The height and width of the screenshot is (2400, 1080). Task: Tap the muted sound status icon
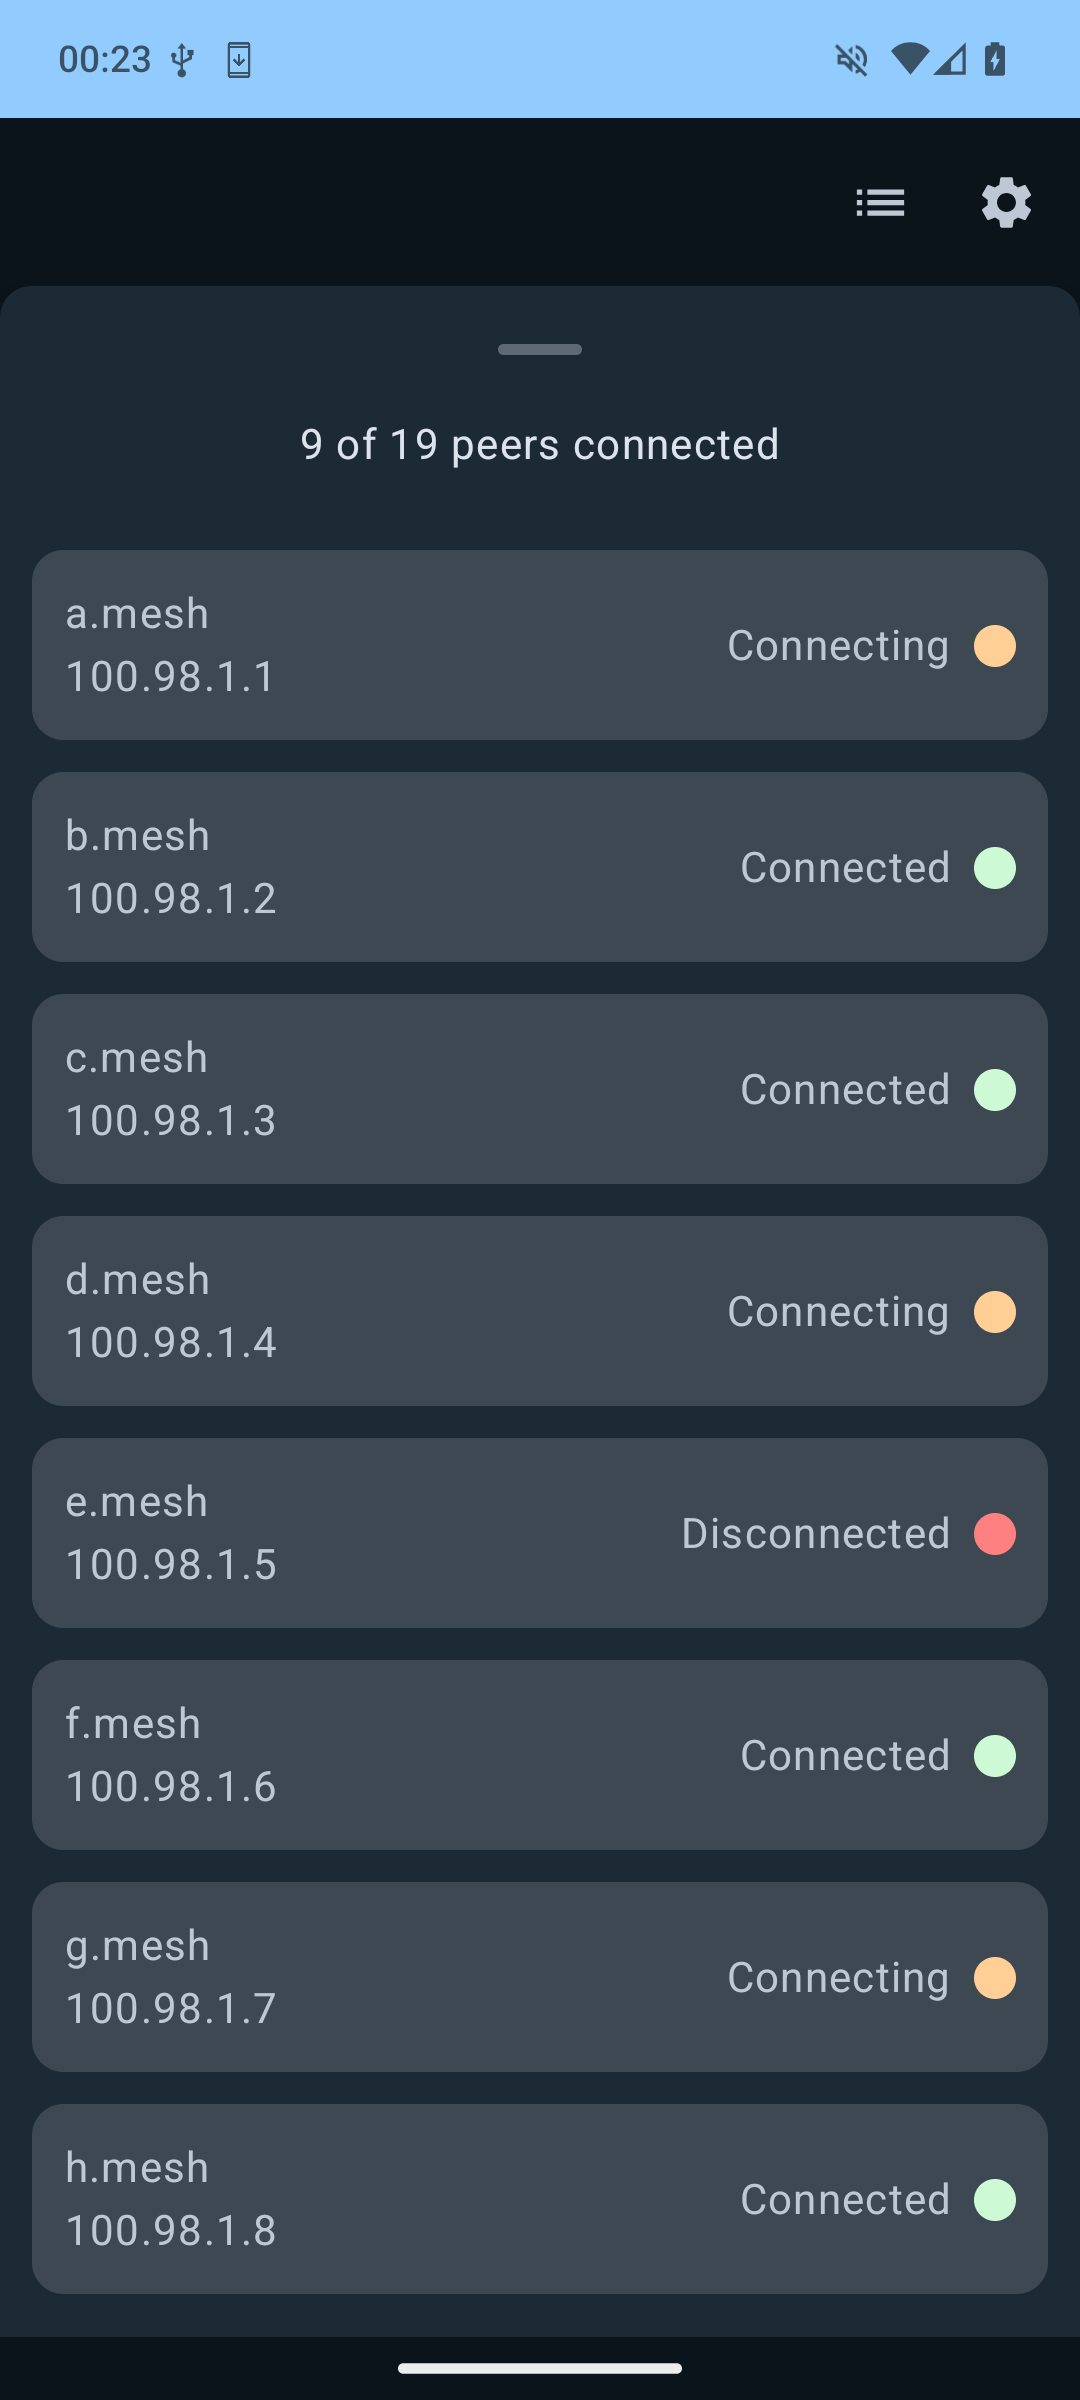(x=851, y=60)
